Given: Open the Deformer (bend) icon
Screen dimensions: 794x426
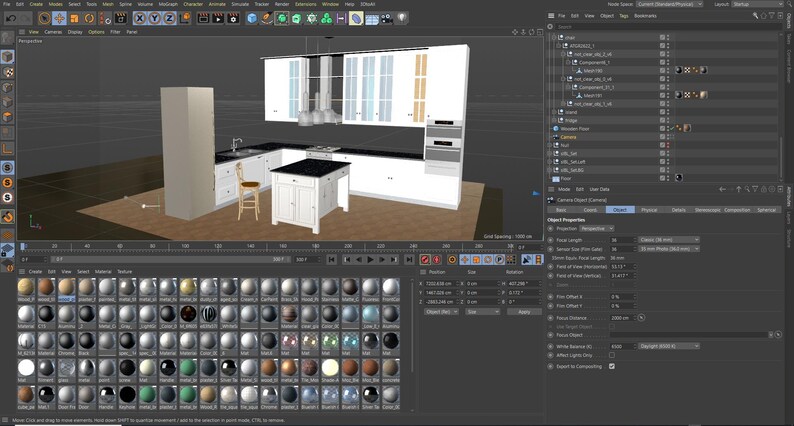Looking at the screenshot, I should pos(356,19).
